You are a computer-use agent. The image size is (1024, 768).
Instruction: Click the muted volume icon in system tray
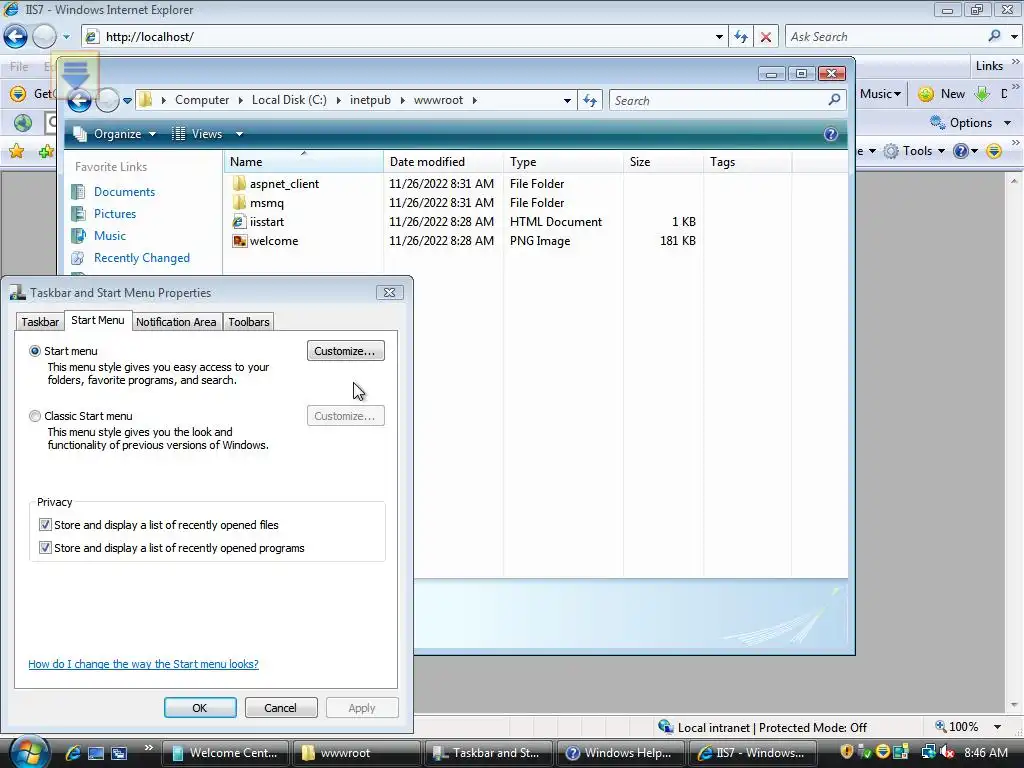pyautogui.click(x=946, y=752)
